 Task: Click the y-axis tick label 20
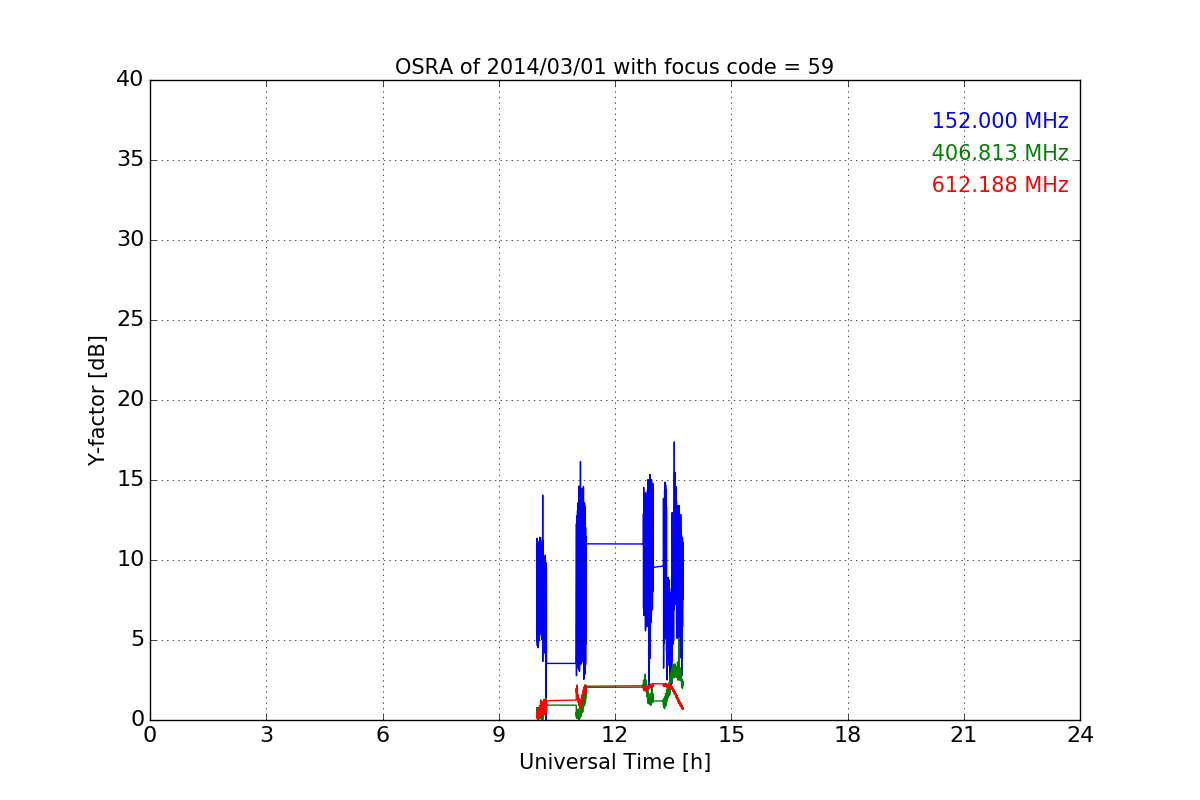(x=130, y=400)
